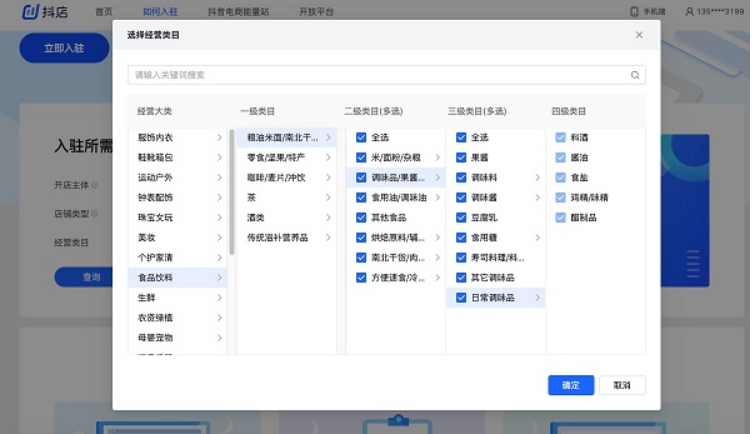Select 粮油米面/南北干... in 一级类目
Screen dimensions: 752x434
click(x=286, y=138)
